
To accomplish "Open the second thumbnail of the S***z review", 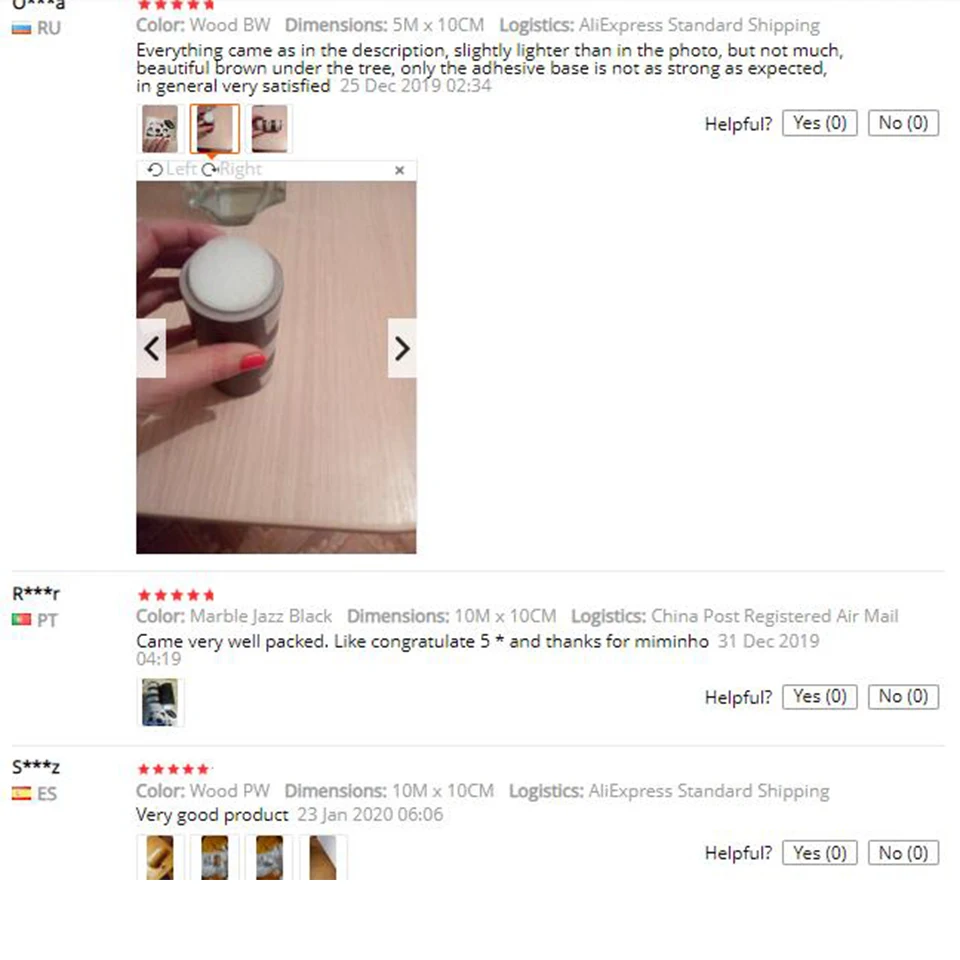I will coord(214,857).
